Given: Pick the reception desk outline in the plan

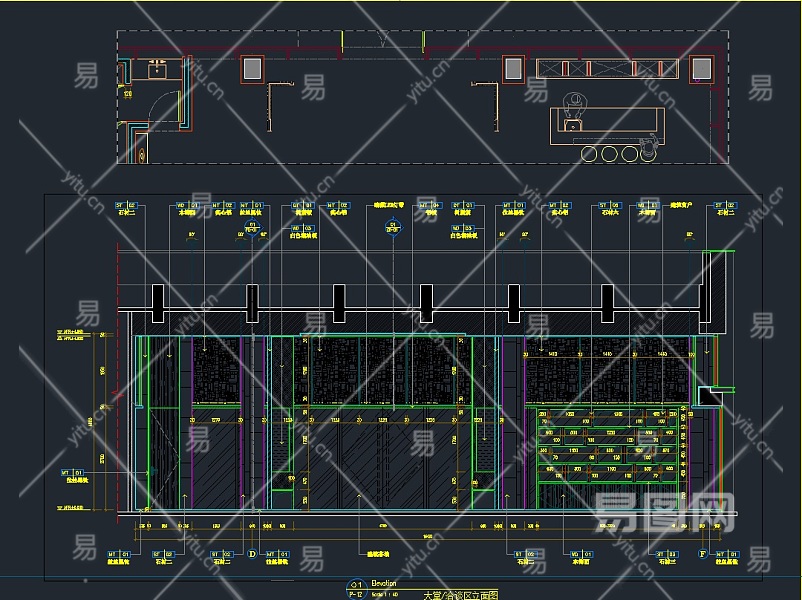Looking at the screenshot, I should pyautogui.click(x=608, y=126).
